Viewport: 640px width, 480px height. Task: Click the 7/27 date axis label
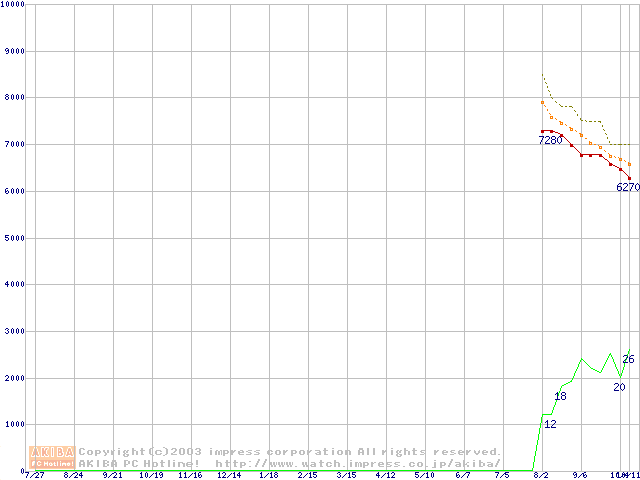click(34, 475)
